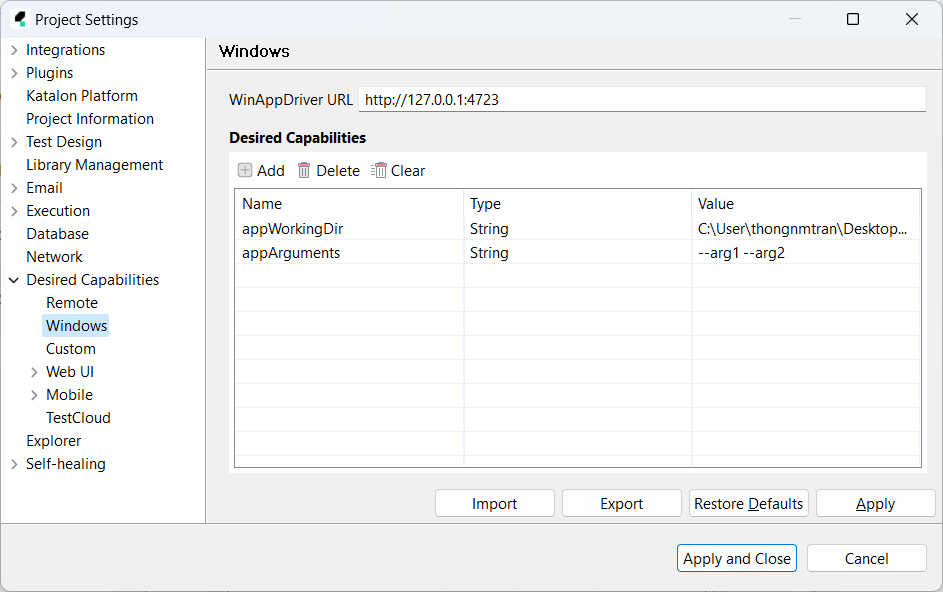
Task: Click the Clear list icon
Action: coord(379,171)
